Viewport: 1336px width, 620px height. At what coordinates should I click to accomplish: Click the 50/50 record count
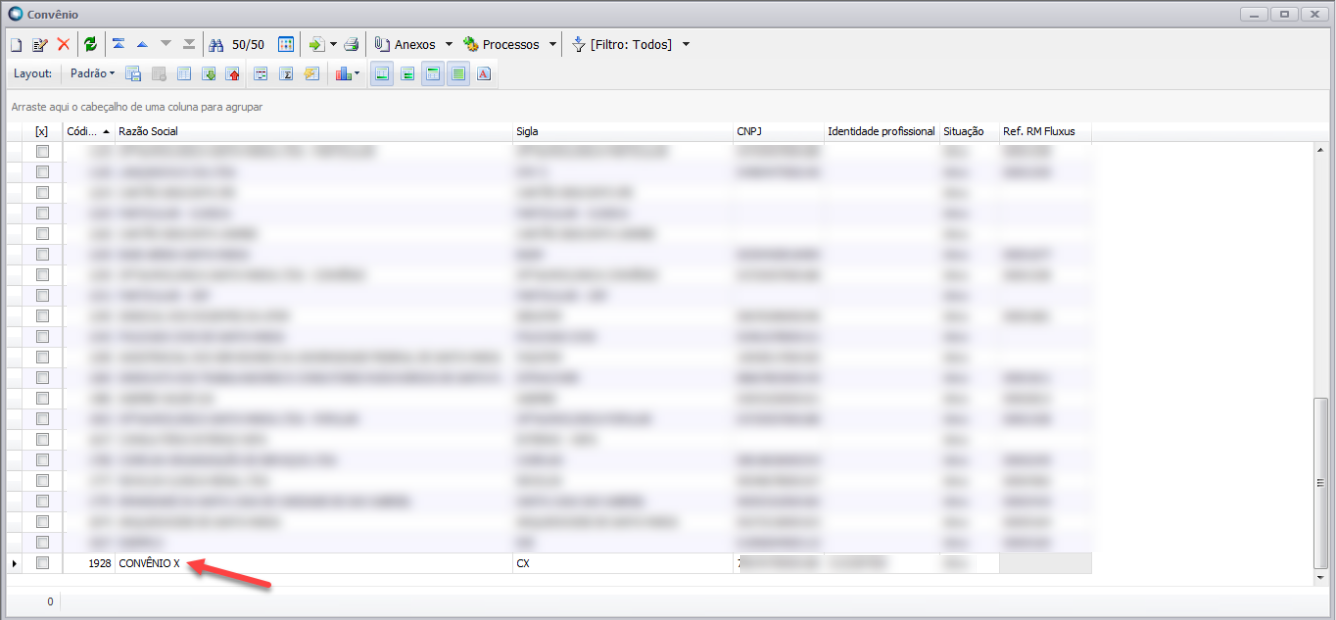click(248, 45)
